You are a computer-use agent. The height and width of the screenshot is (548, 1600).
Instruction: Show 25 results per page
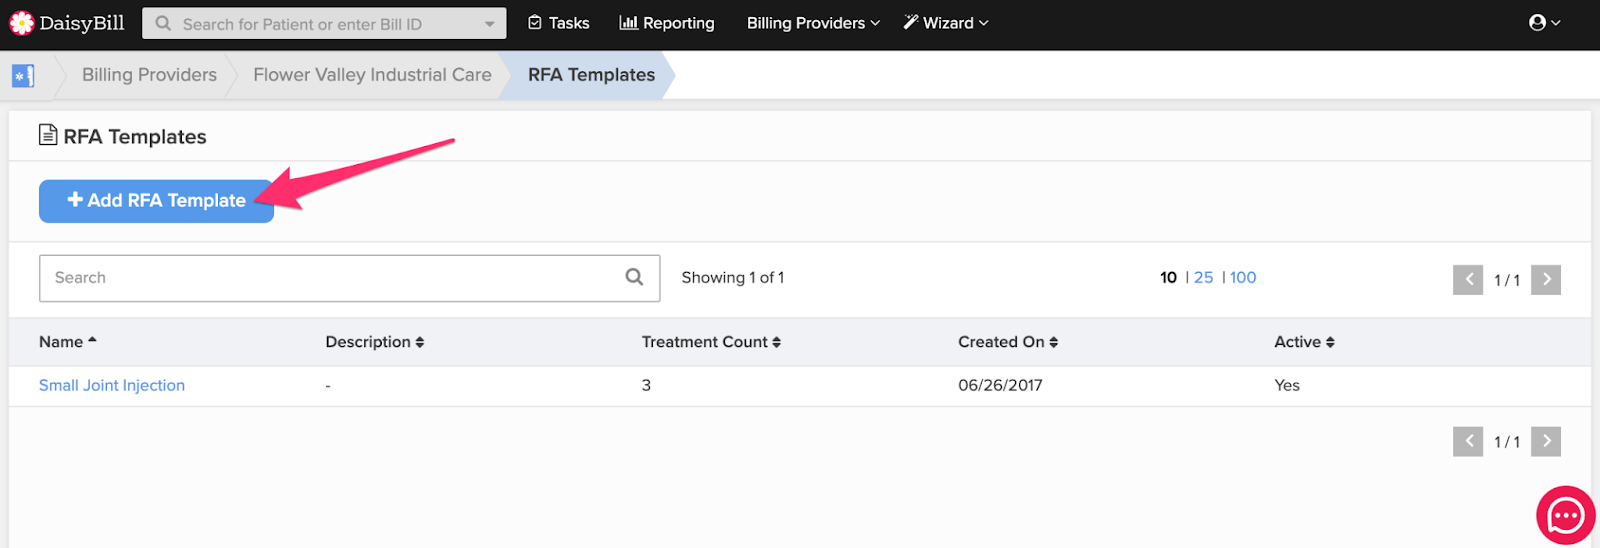pos(1203,277)
